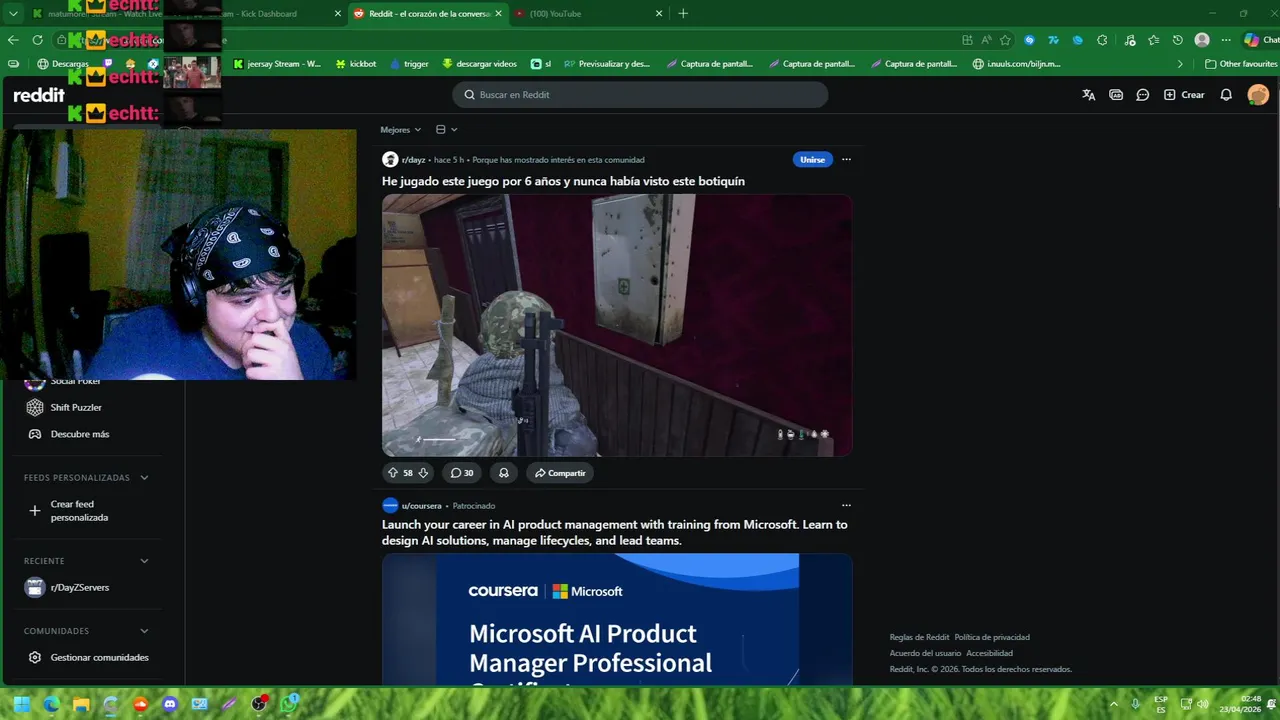Open the post titled He jugado este juego
This screenshot has height=720, width=1280.
563,181
